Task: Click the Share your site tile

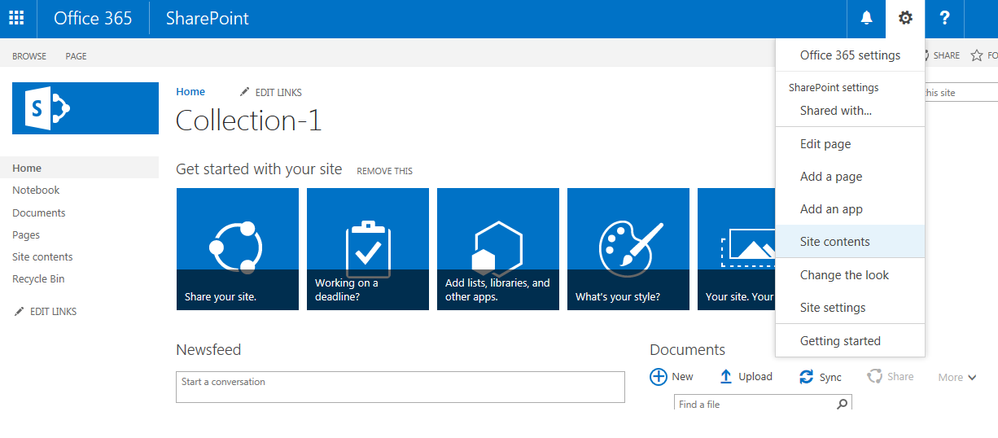Action: (x=237, y=249)
